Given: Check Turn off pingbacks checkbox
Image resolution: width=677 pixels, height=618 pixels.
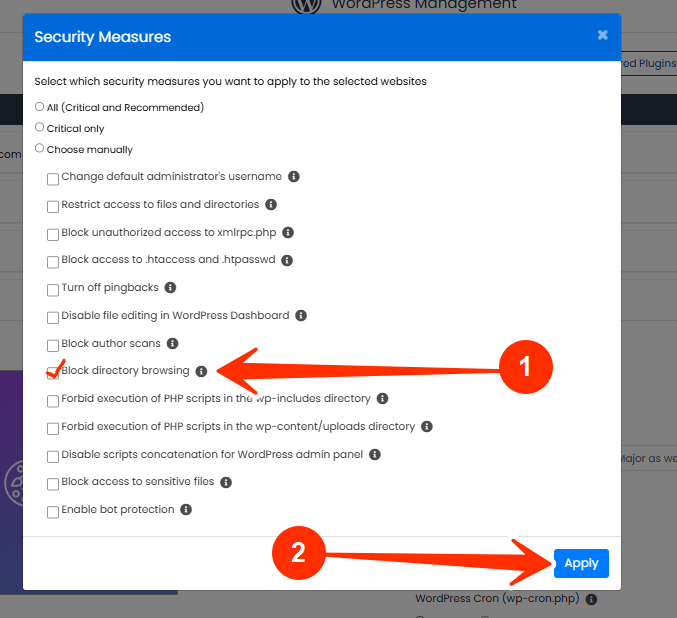Looking at the screenshot, I should pyautogui.click(x=53, y=290).
